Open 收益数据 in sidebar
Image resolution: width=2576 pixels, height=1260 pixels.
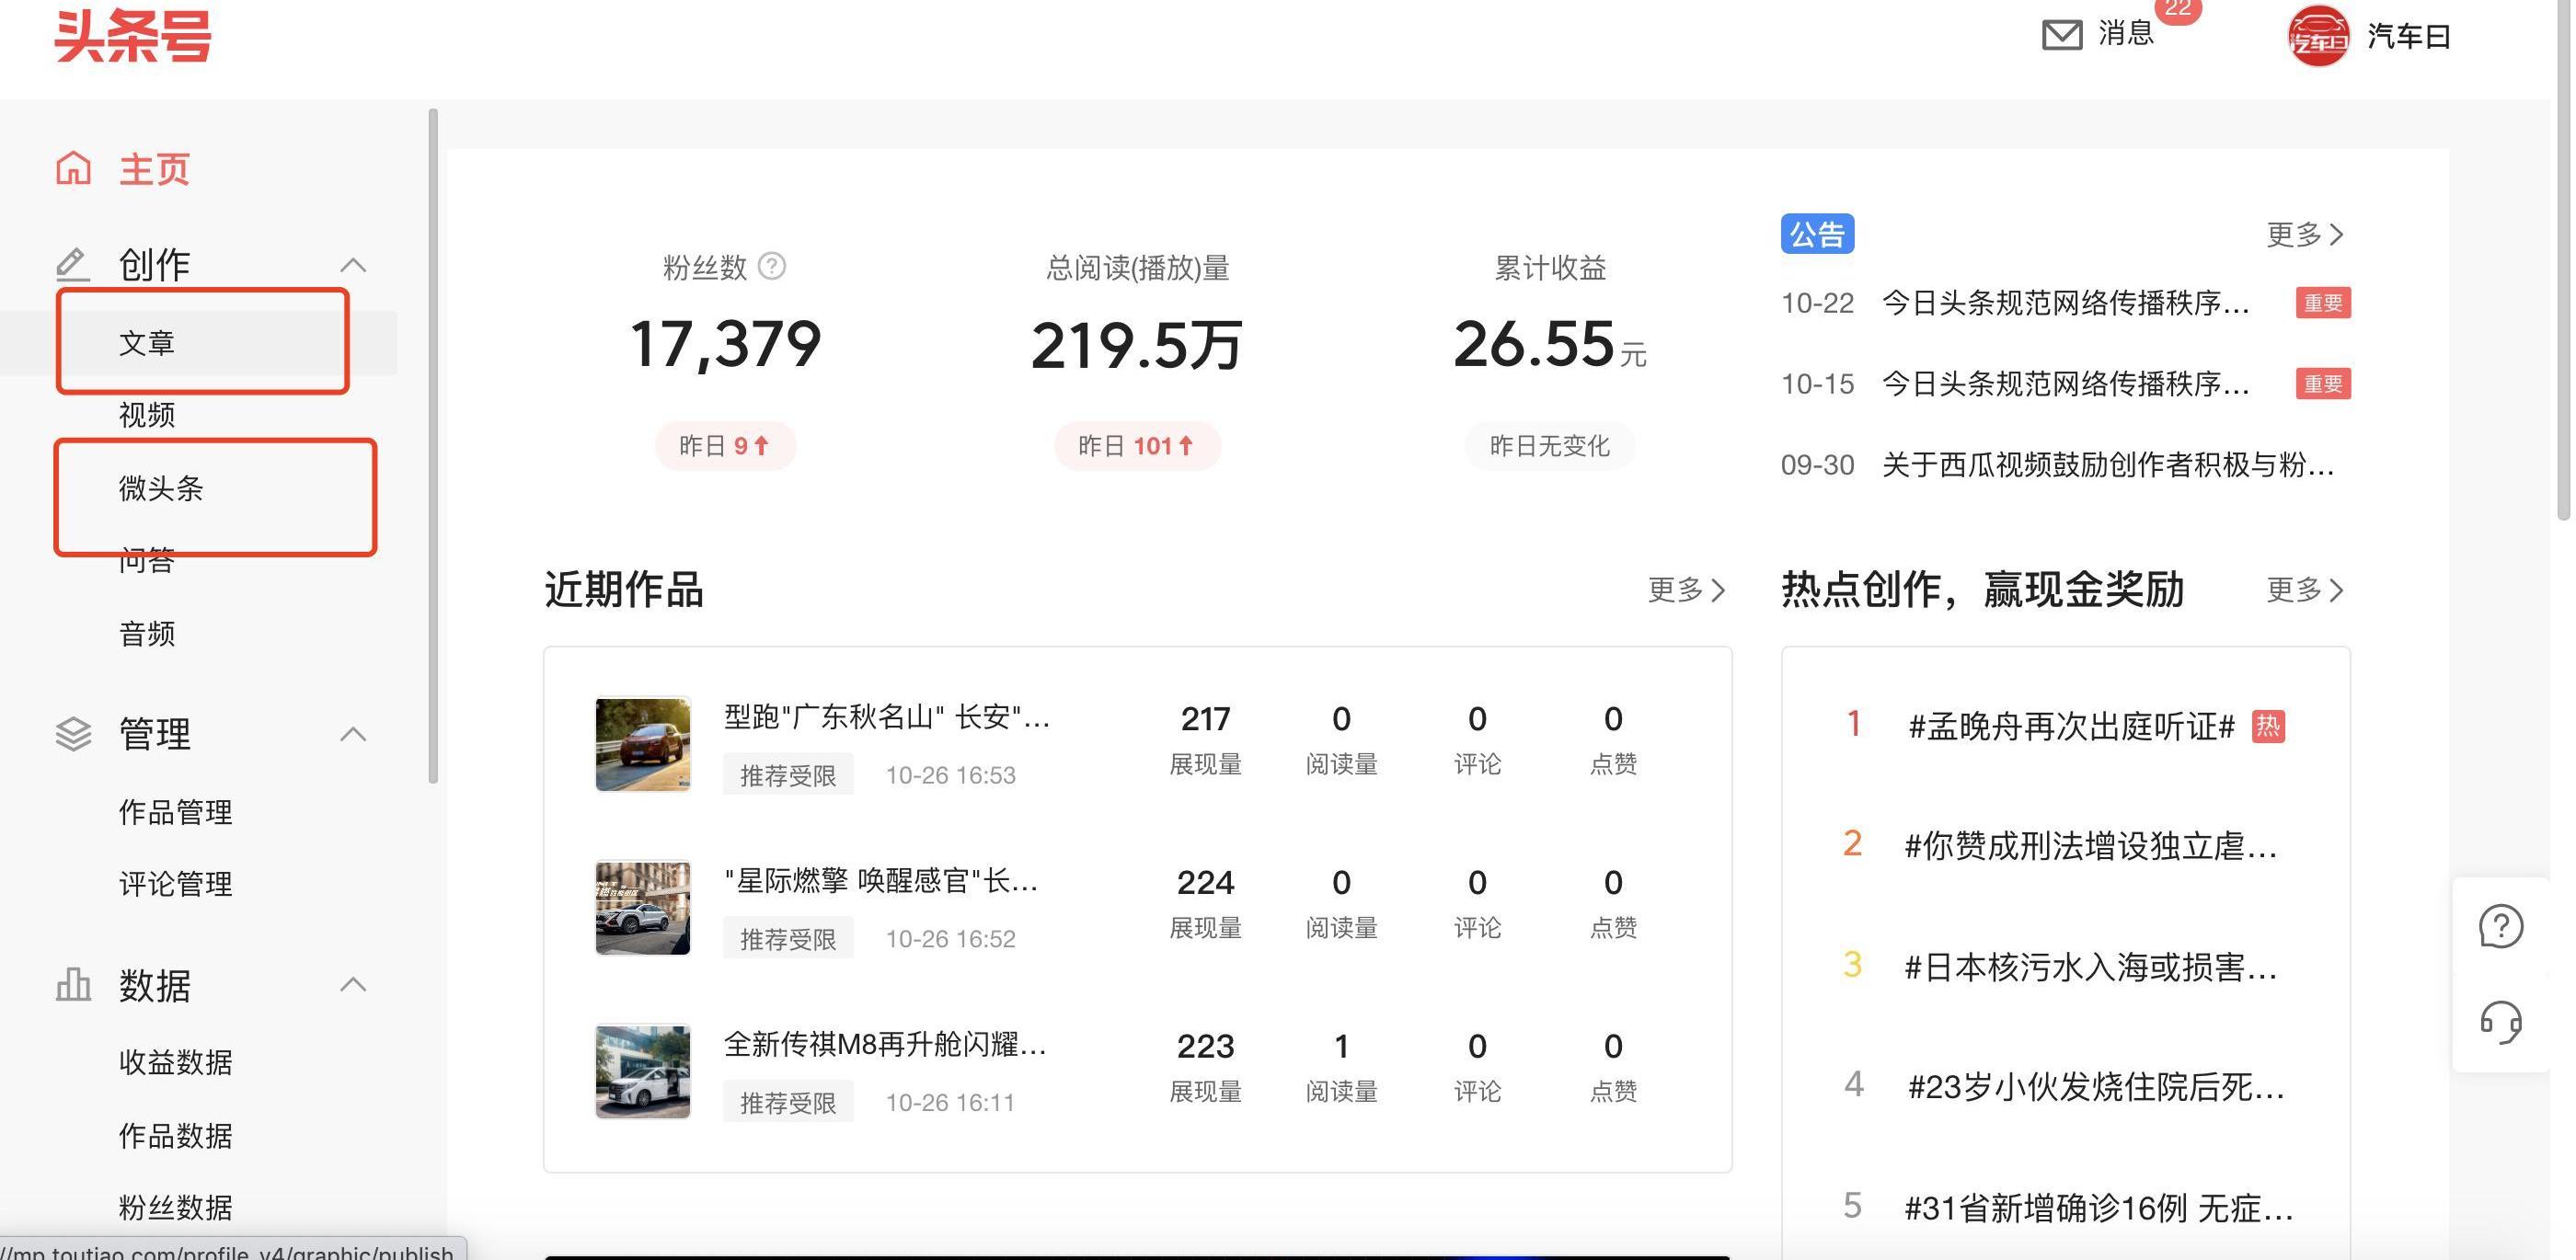(176, 1062)
